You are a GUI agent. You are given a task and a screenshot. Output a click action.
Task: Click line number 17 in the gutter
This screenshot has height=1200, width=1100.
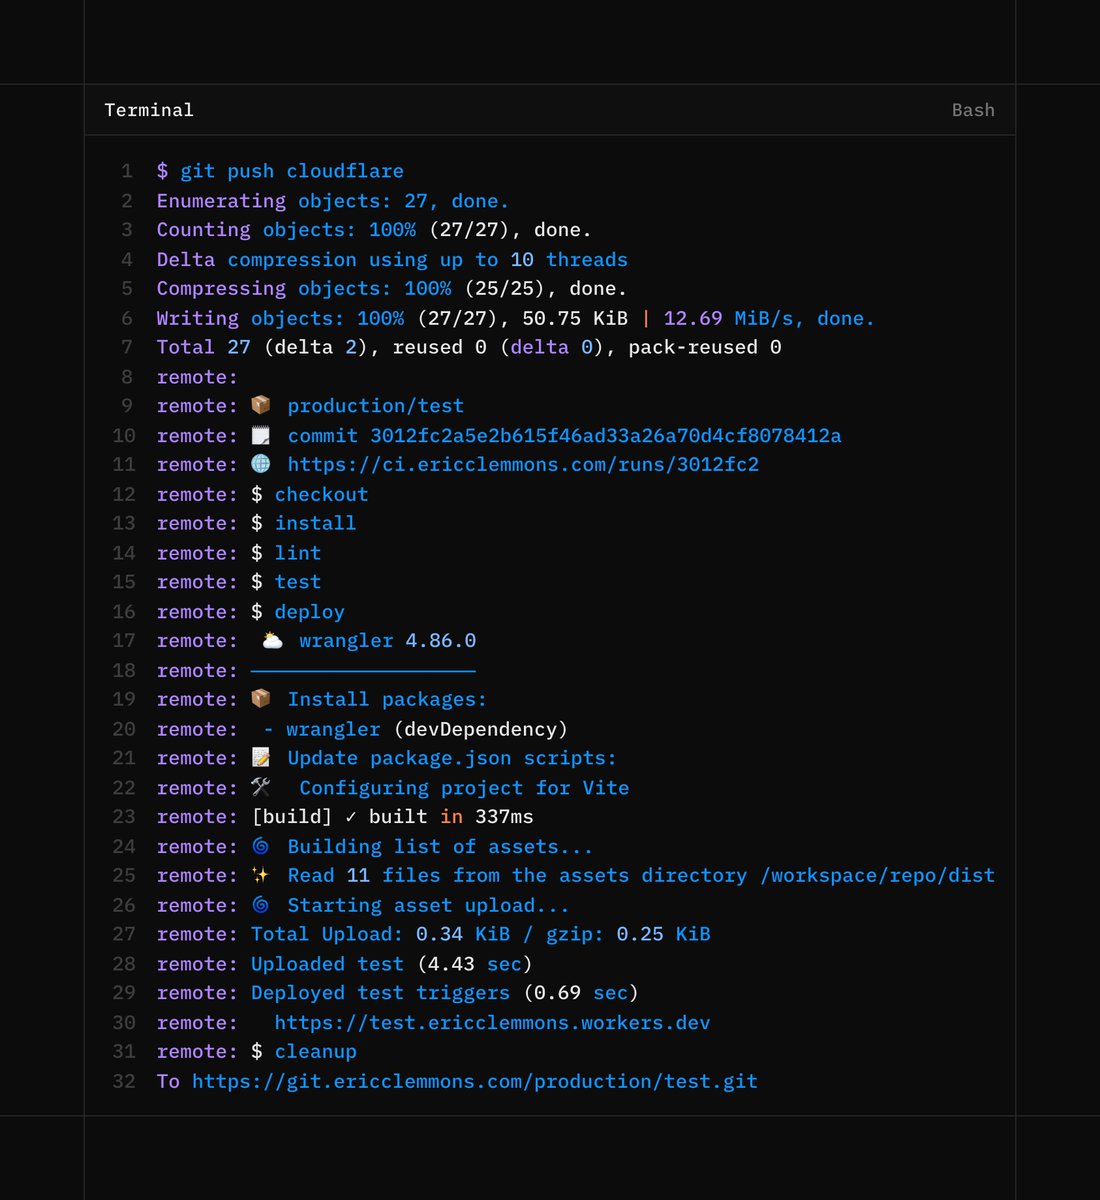pyautogui.click(x=124, y=641)
